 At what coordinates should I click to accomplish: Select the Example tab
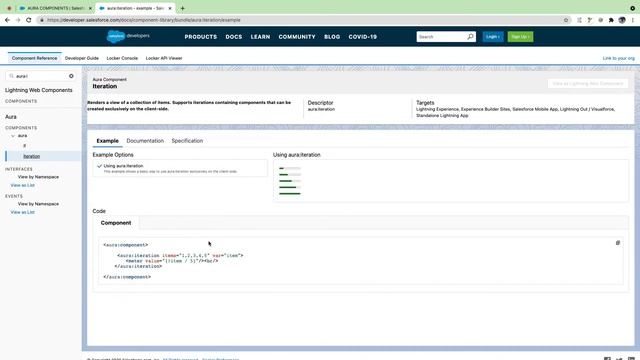tap(107, 141)
